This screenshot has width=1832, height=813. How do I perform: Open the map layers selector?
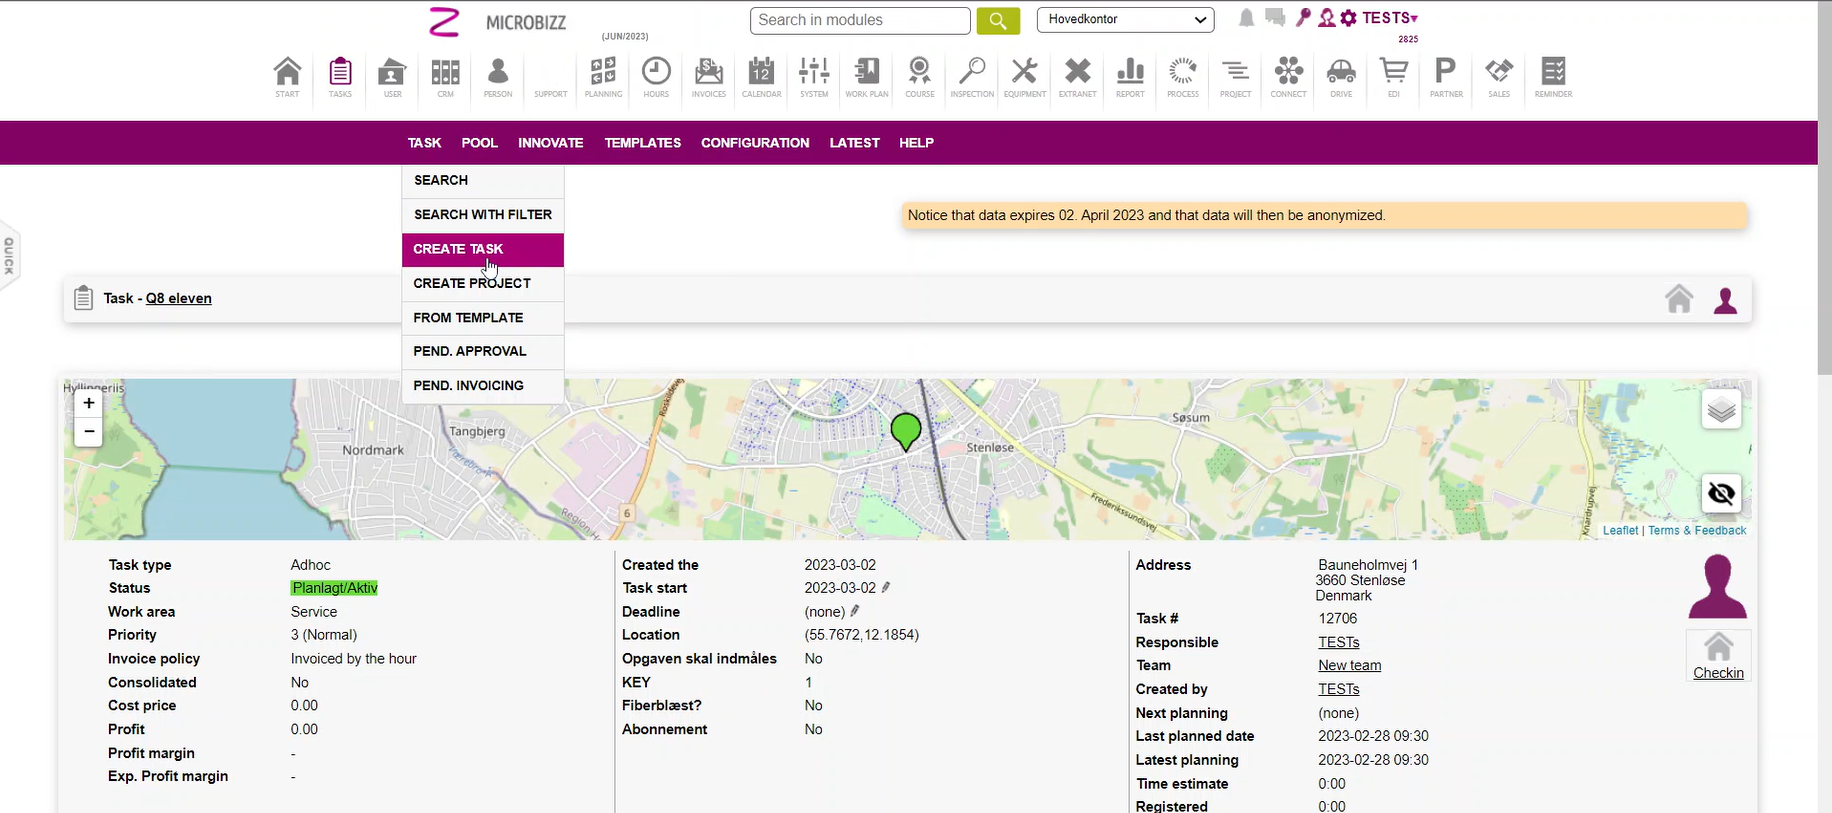1721,410
